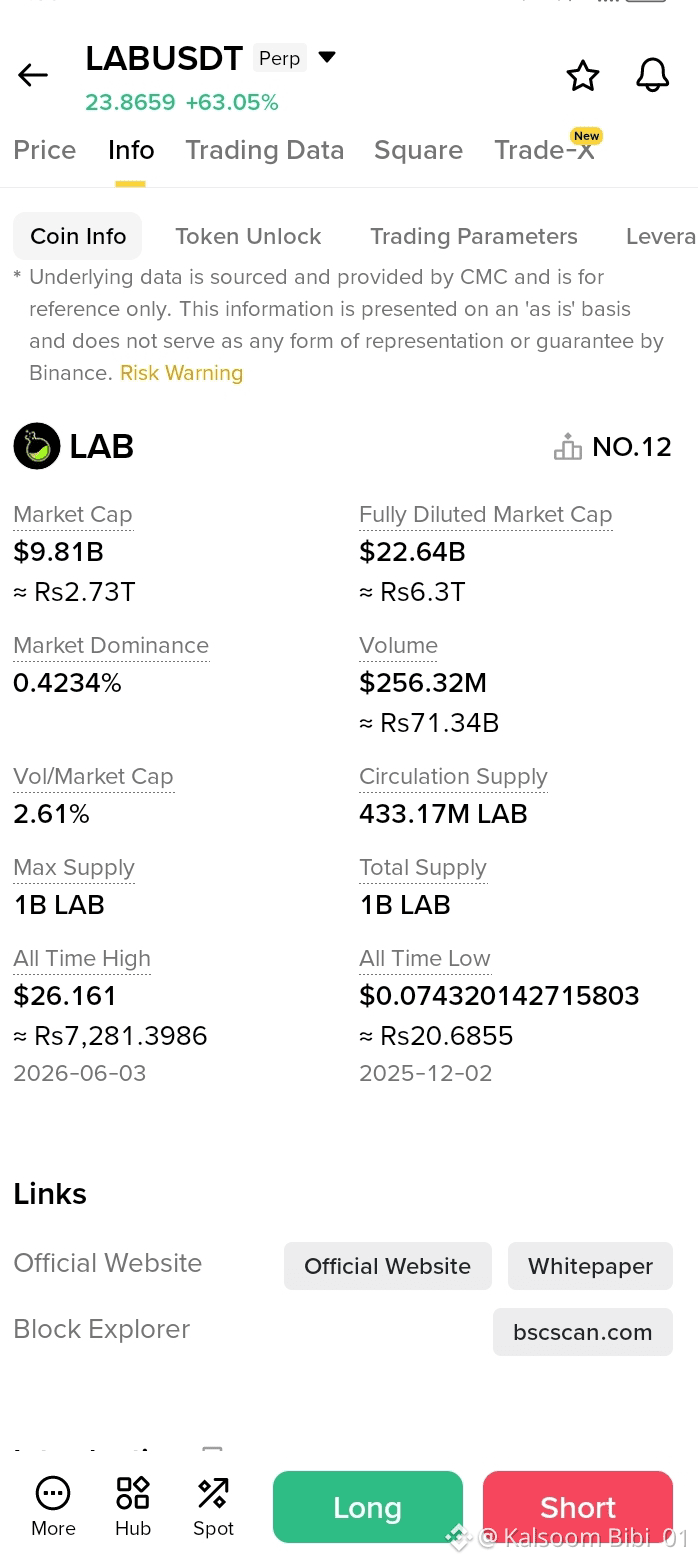Tap the green Long button
Image resolution: width=698 pixels, height=1563 pixels.
click(368, 1507)
